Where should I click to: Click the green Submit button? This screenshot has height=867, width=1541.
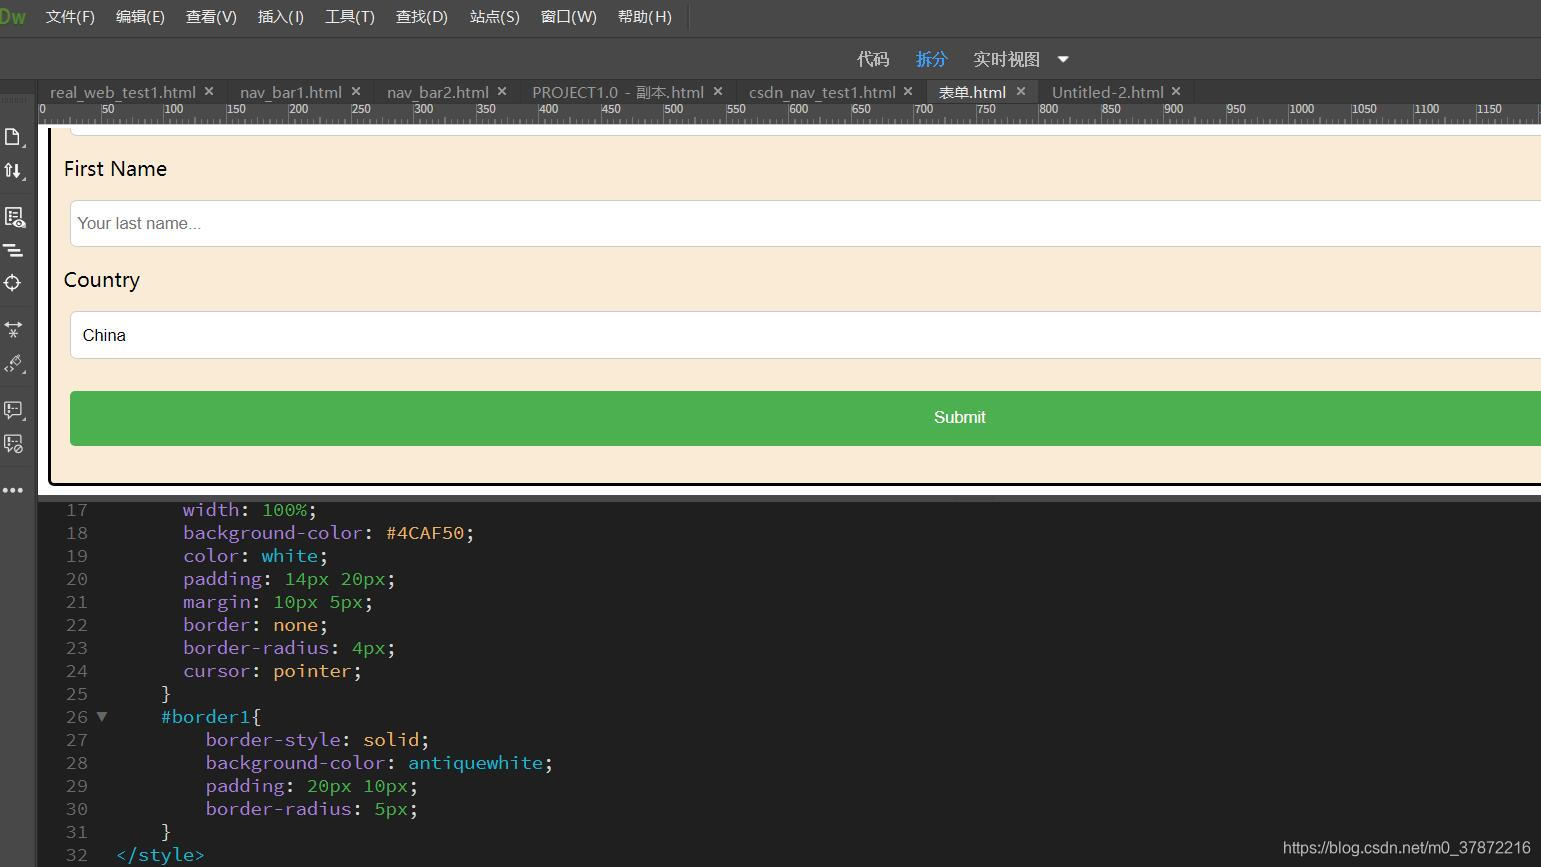point(805,418)
